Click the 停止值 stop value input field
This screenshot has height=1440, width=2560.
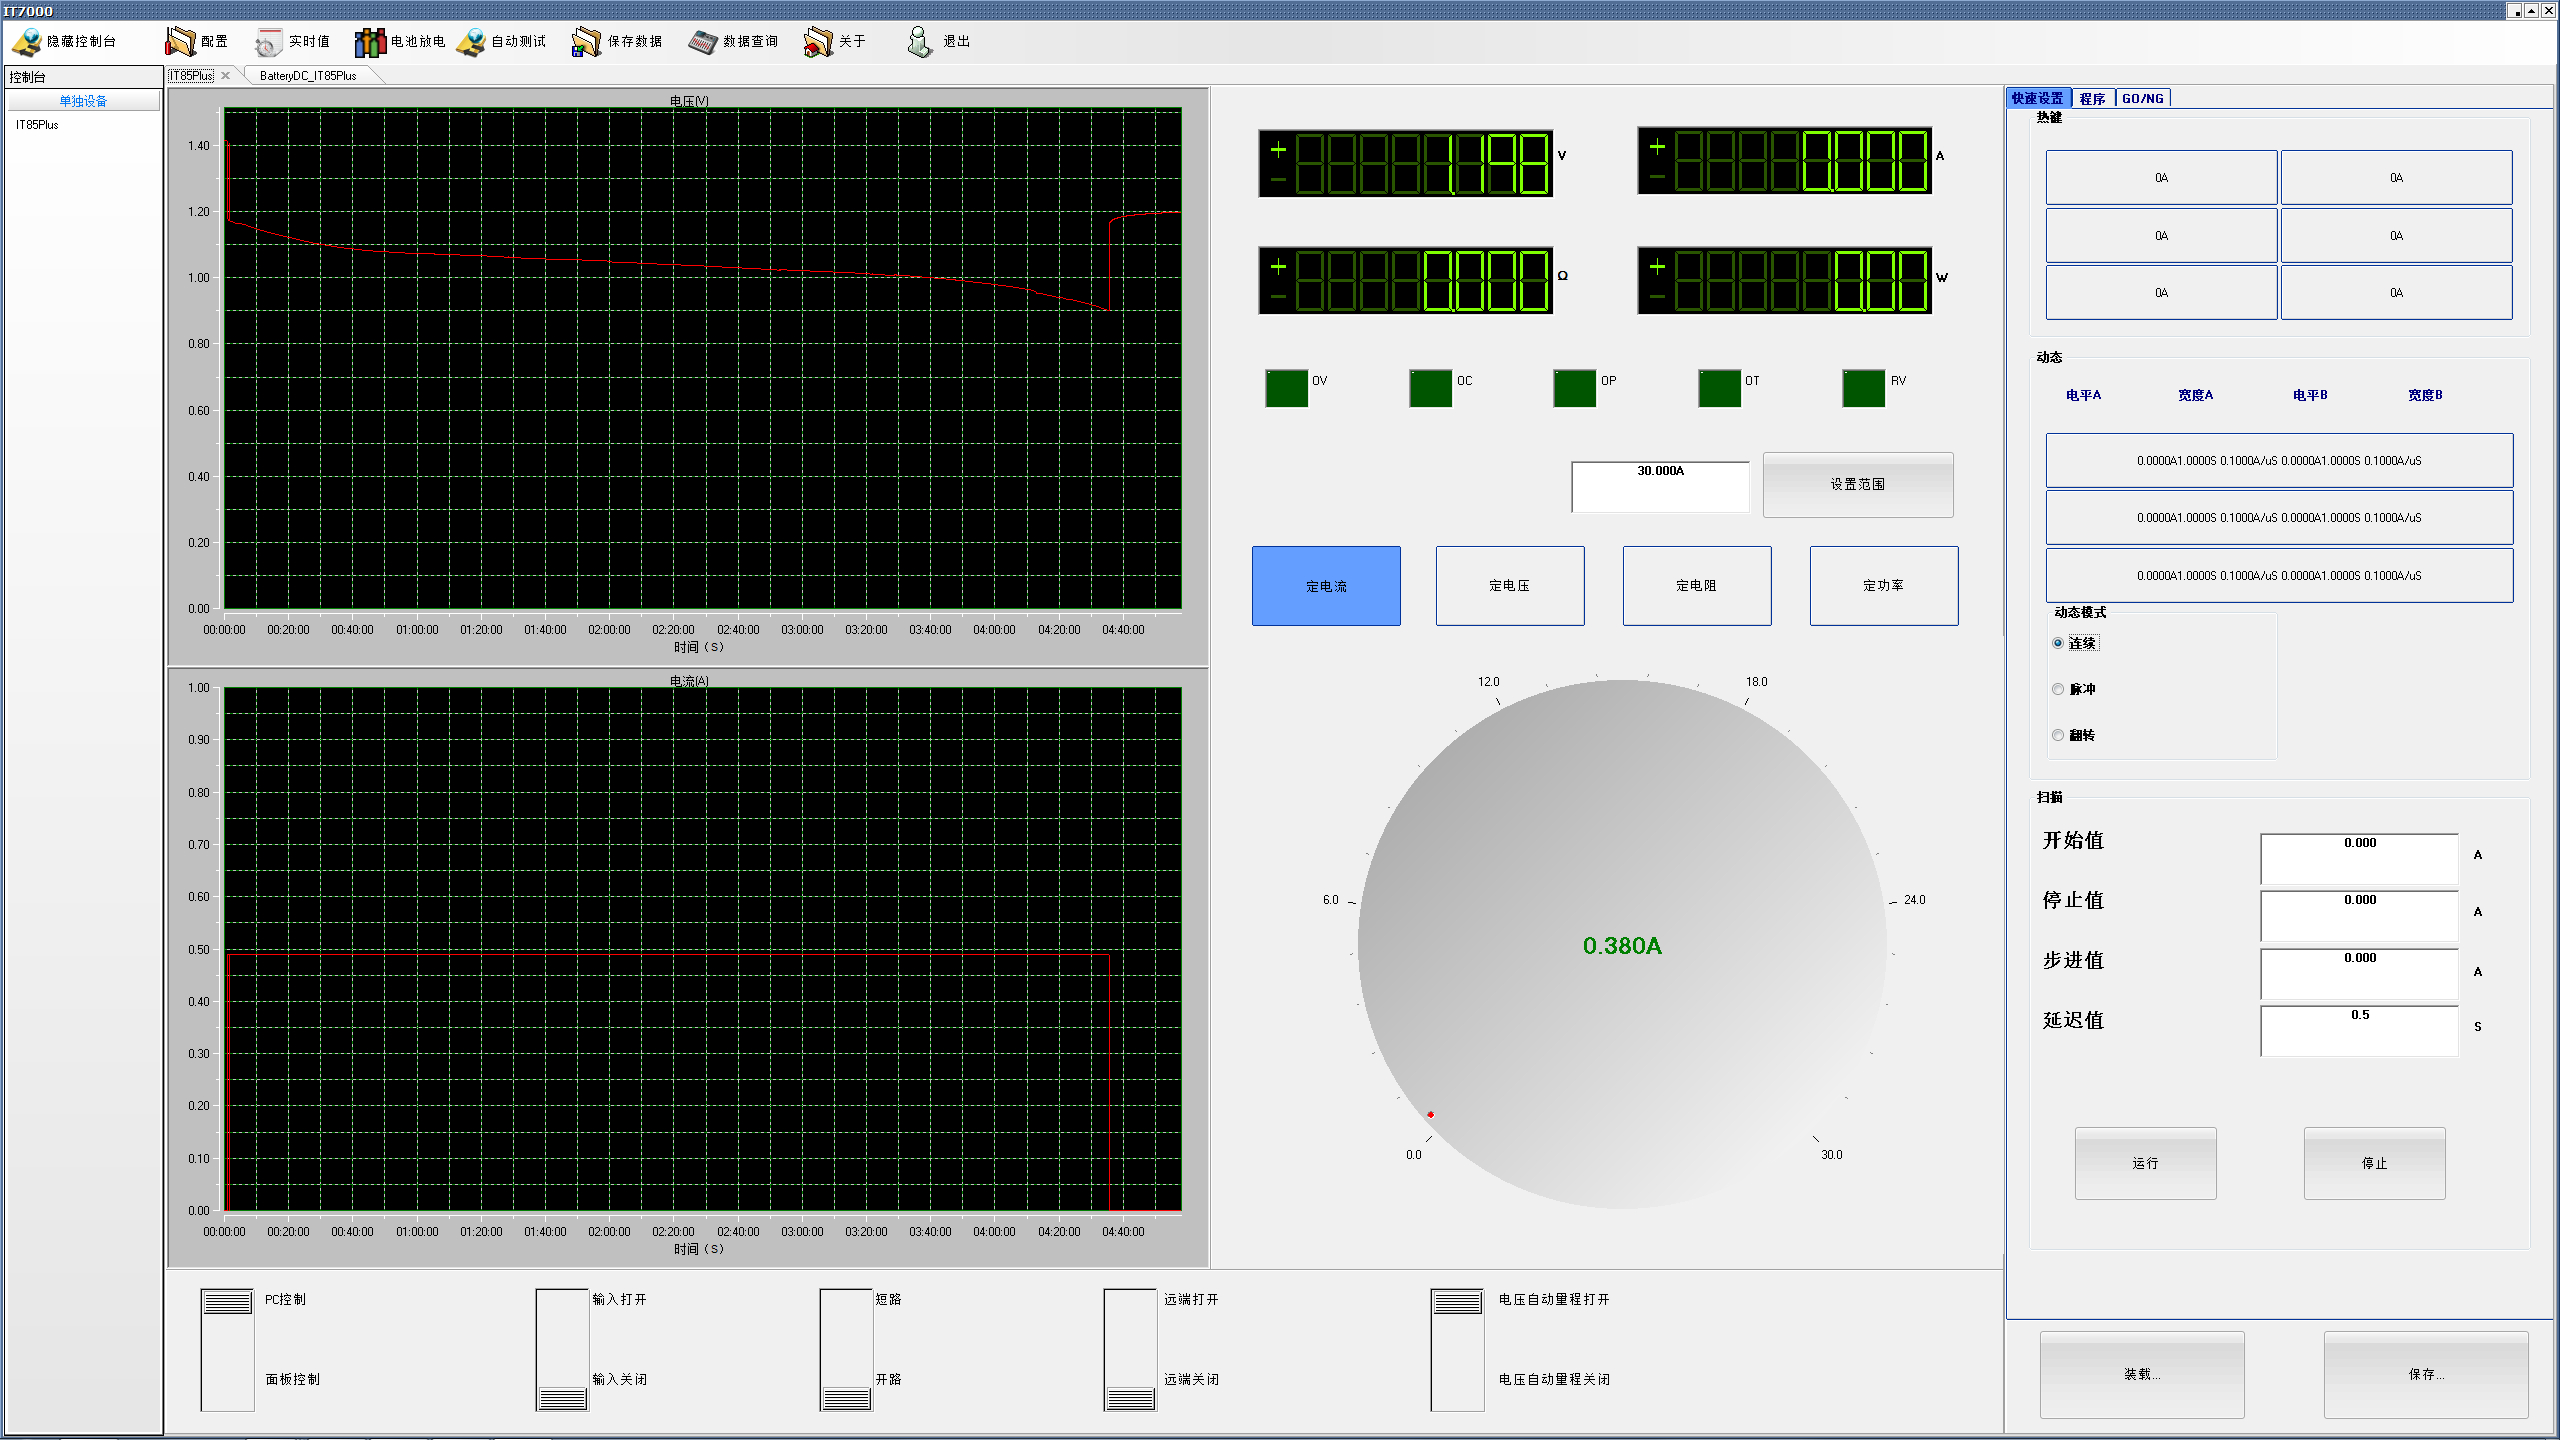[2359, 916]
